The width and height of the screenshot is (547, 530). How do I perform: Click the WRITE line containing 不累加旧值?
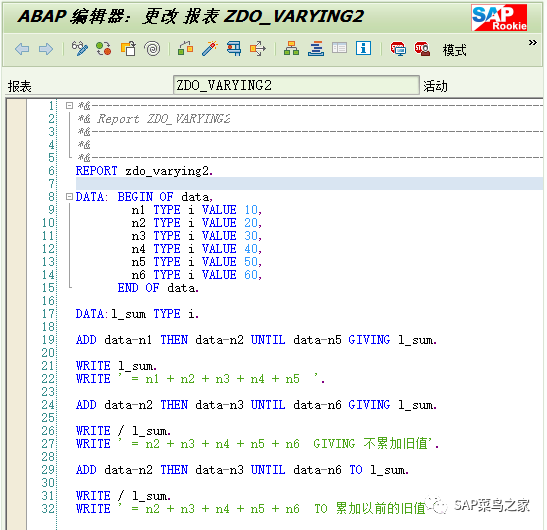point(257,444)
